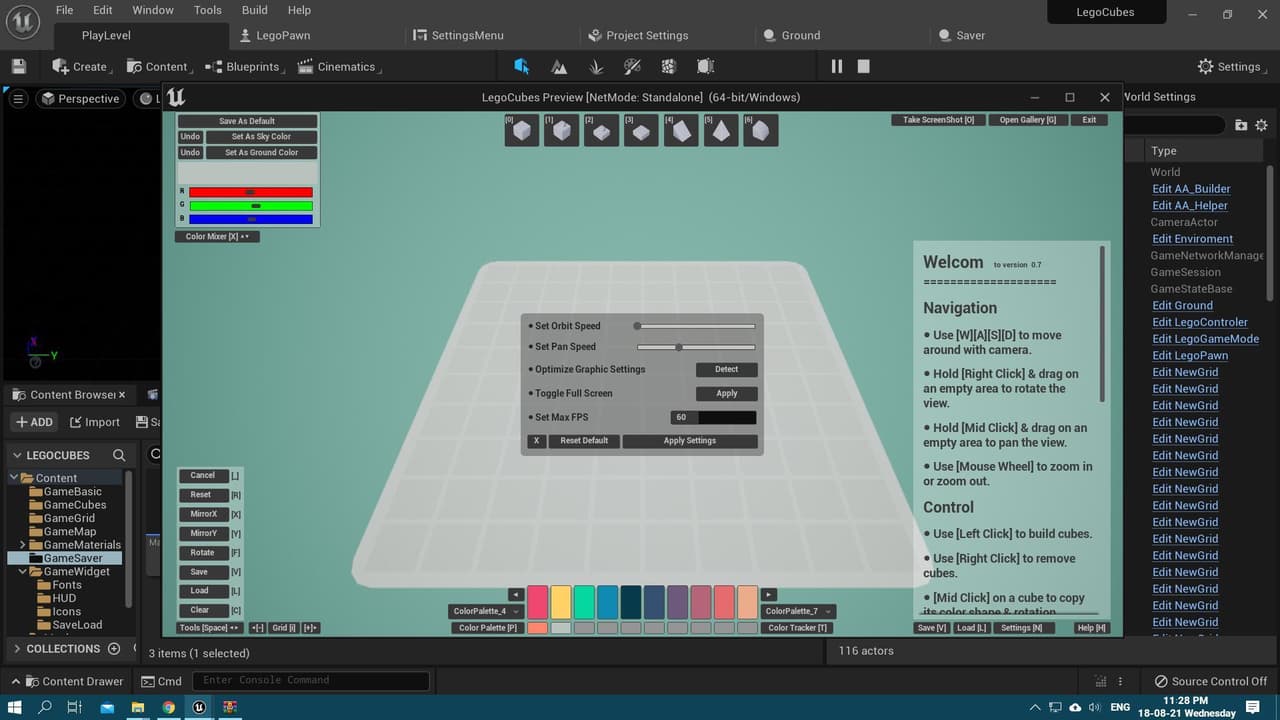The width and height of the screenshot is (1280, 720).
Task: Switch to Landscape mode icon
Action: 559,66
